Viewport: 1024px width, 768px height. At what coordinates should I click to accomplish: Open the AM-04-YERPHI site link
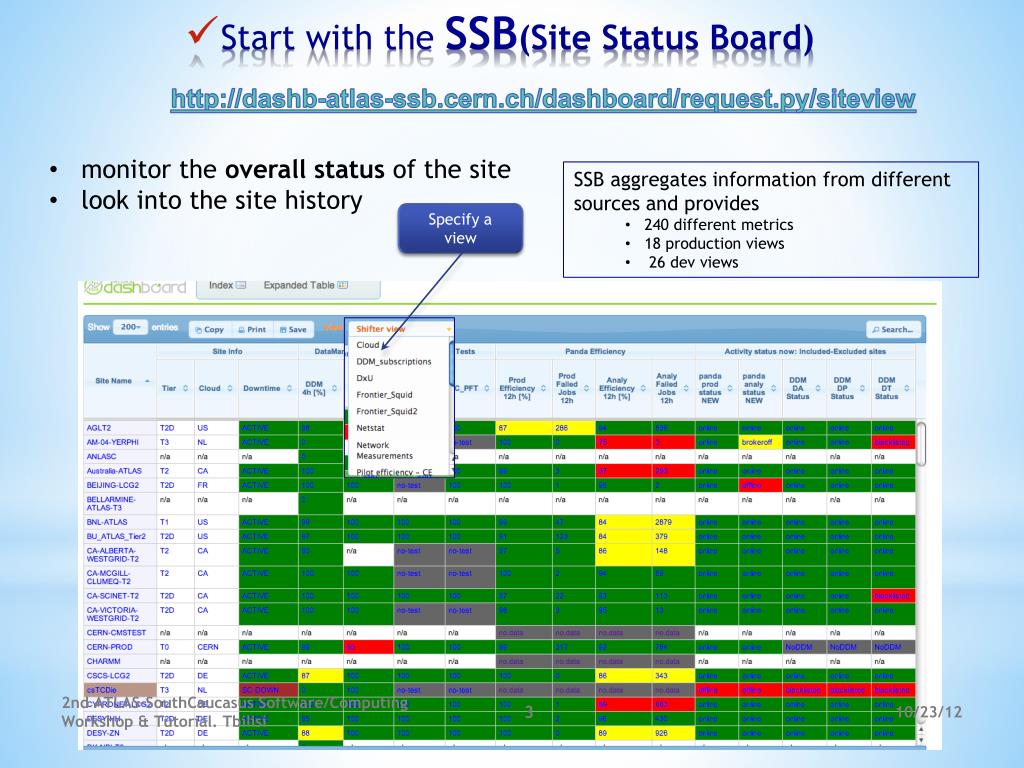[x=112, y=443]
